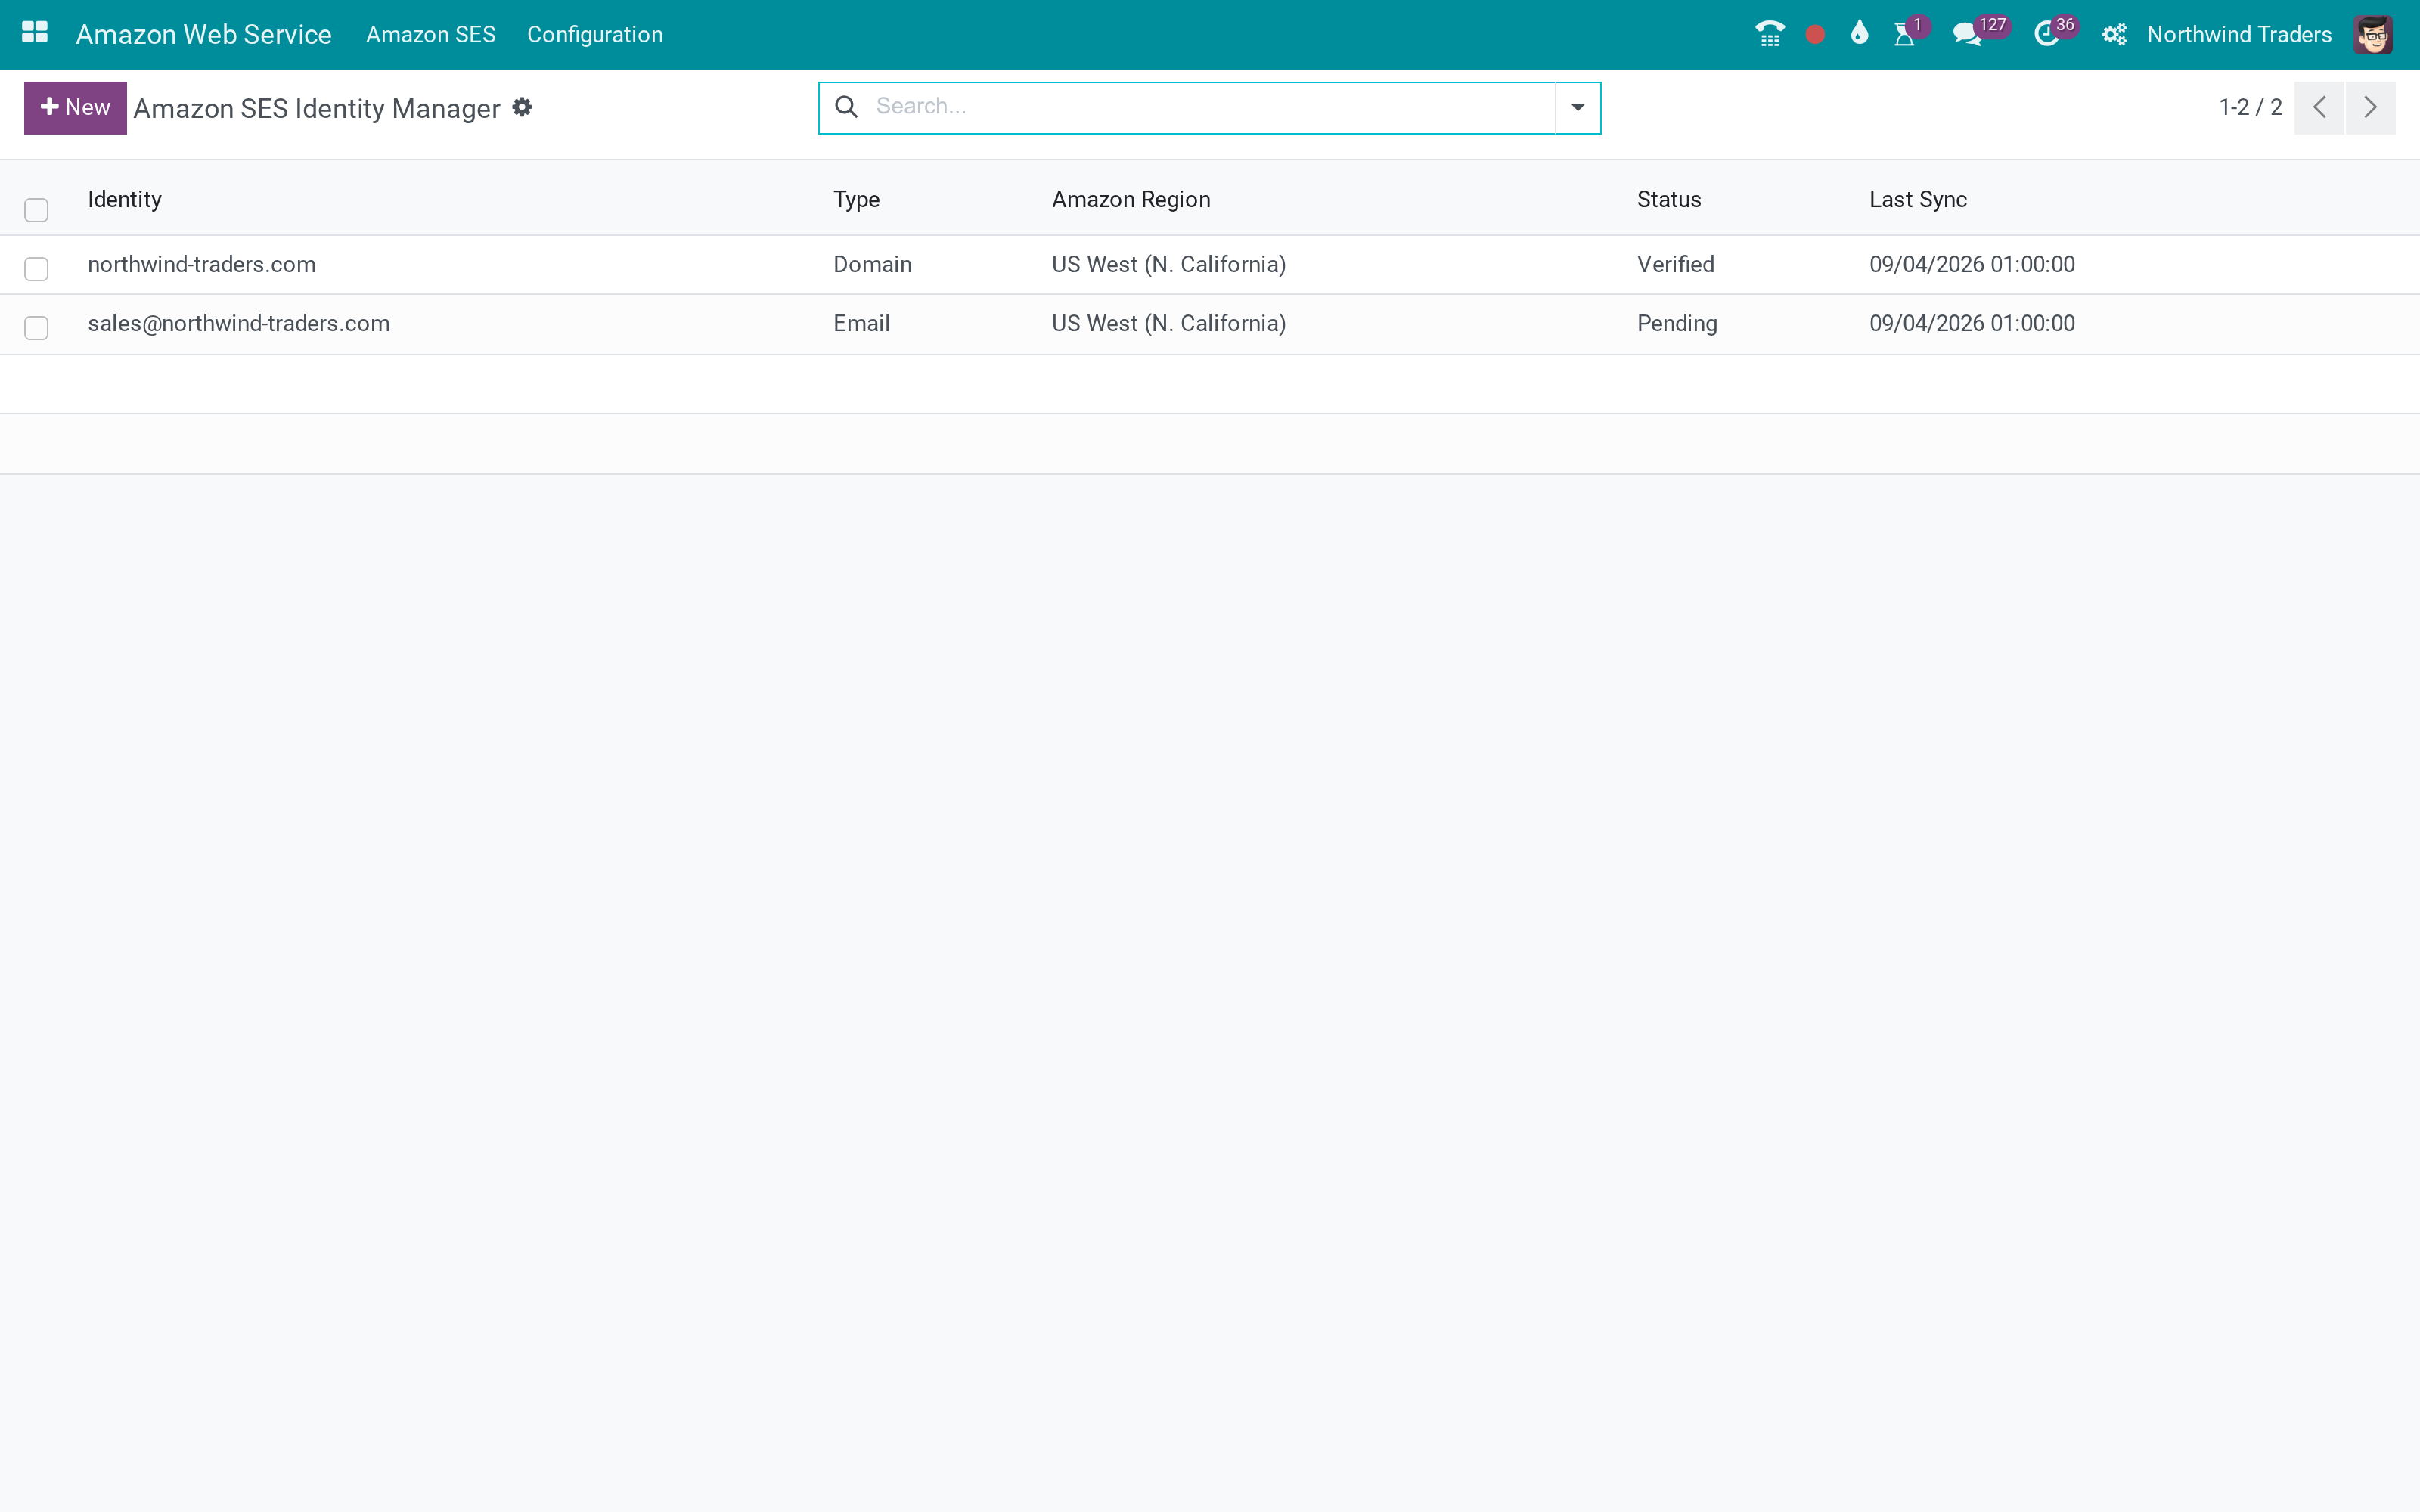
Task: Go to the previous page of records
Action: click(x=2319, y=107)
